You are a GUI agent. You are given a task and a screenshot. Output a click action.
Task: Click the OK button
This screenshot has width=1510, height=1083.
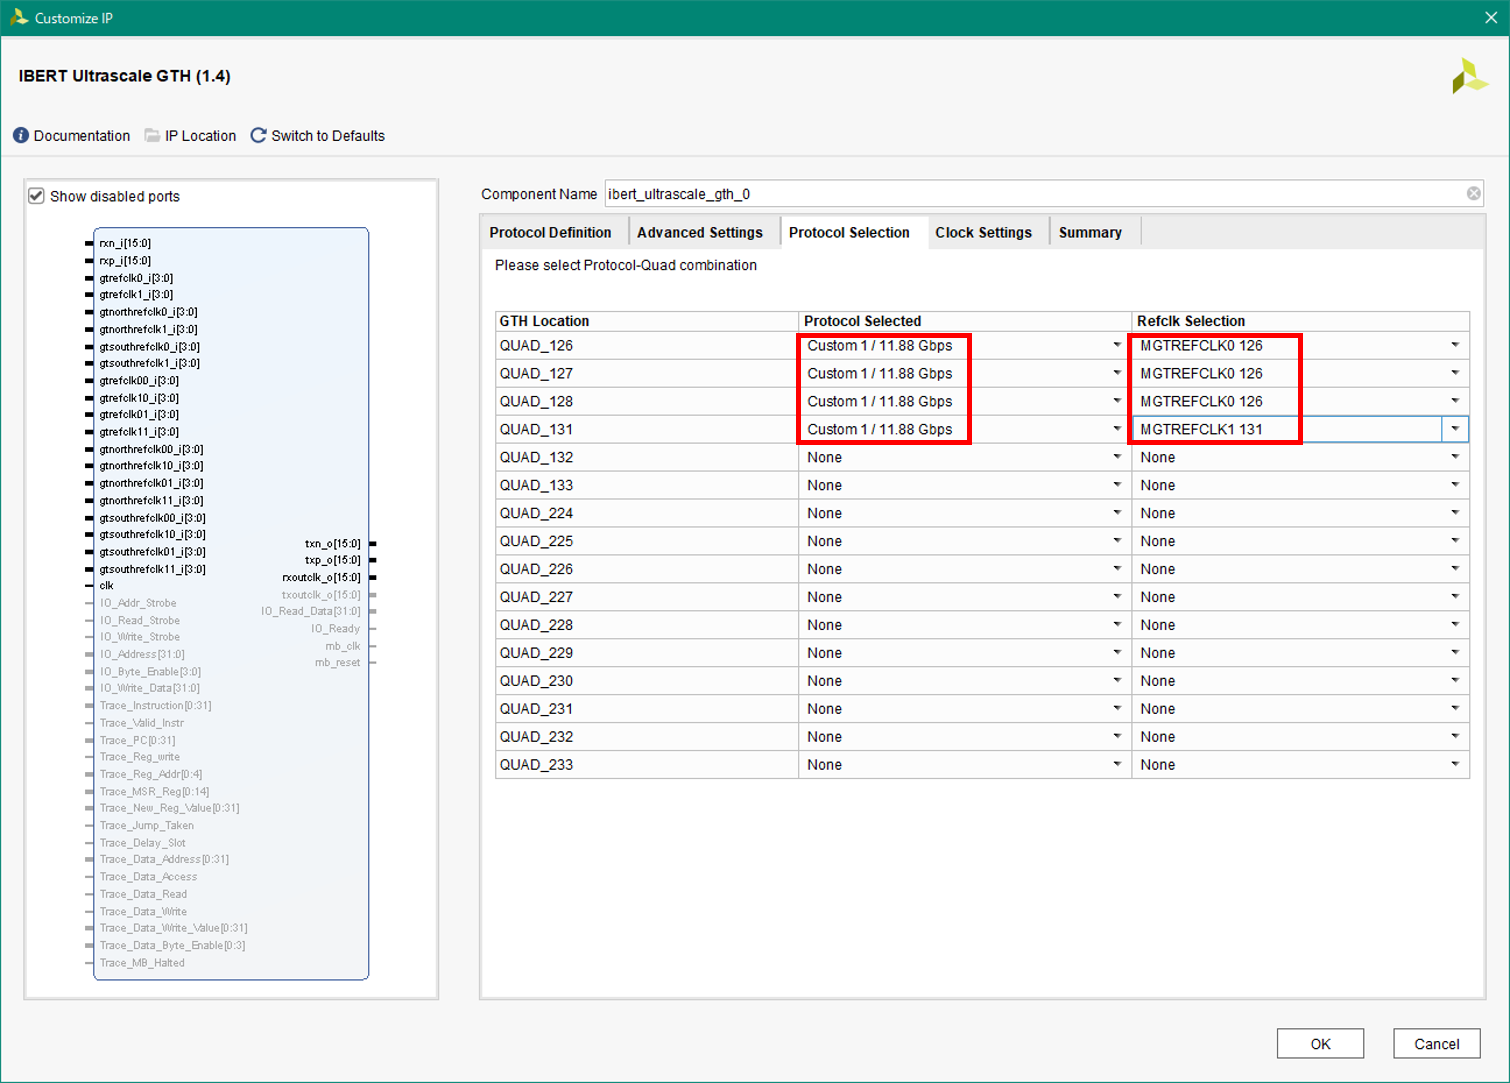(1320, 1044)
